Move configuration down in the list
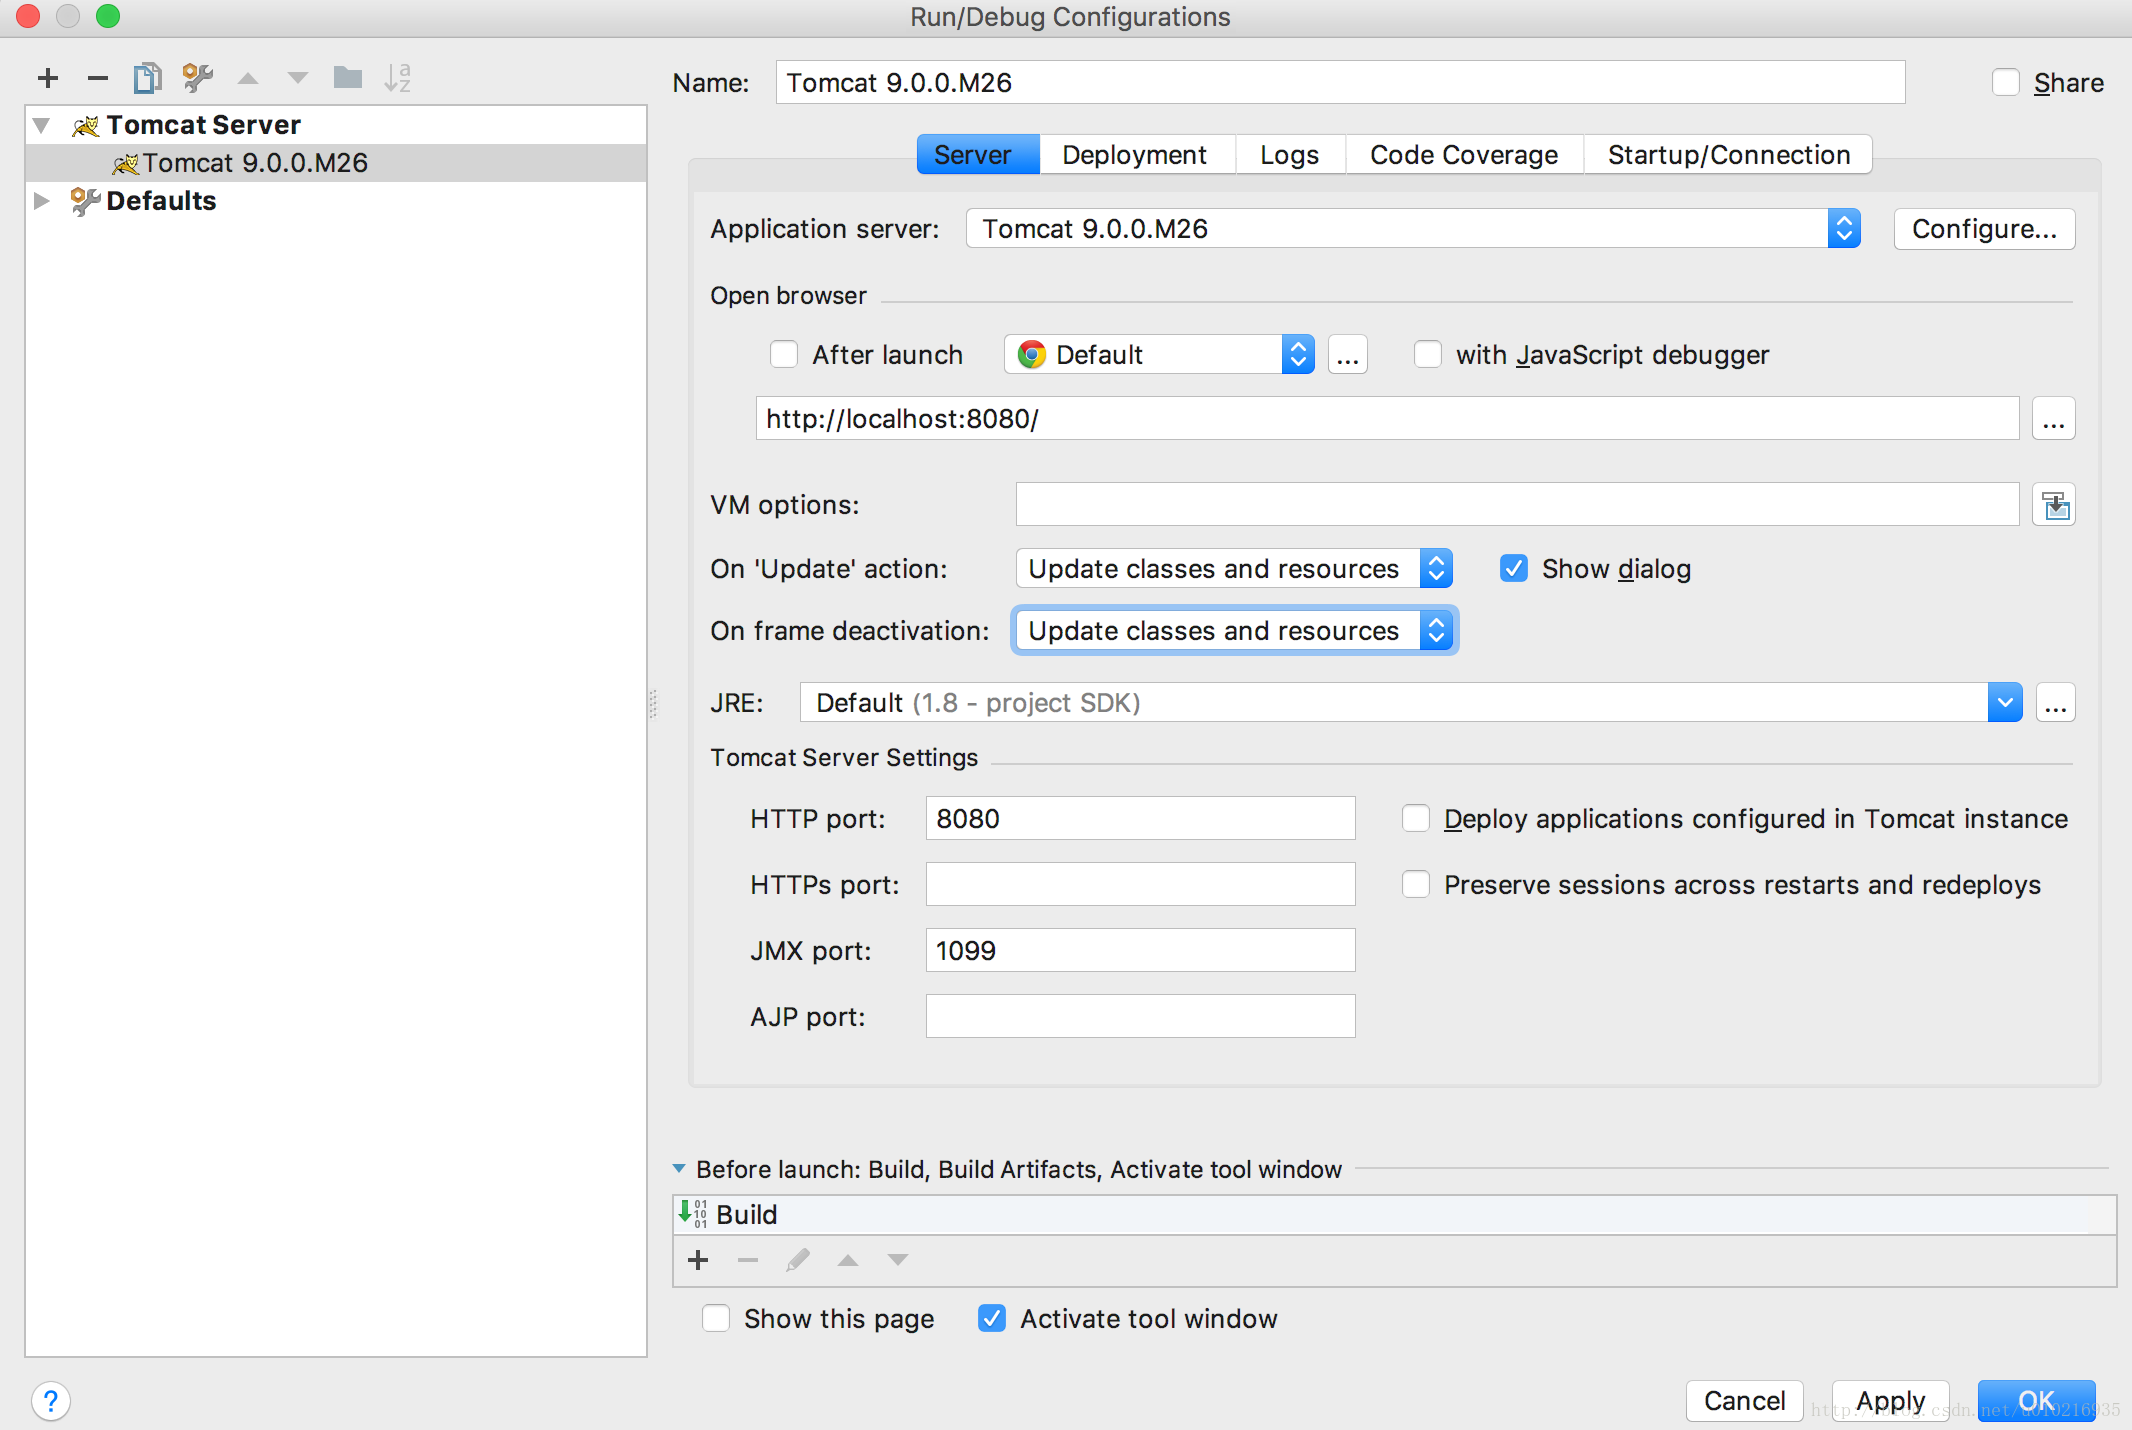This screenshot has width=2132, height=1430. pyautogui.click(x=298, y=78)
